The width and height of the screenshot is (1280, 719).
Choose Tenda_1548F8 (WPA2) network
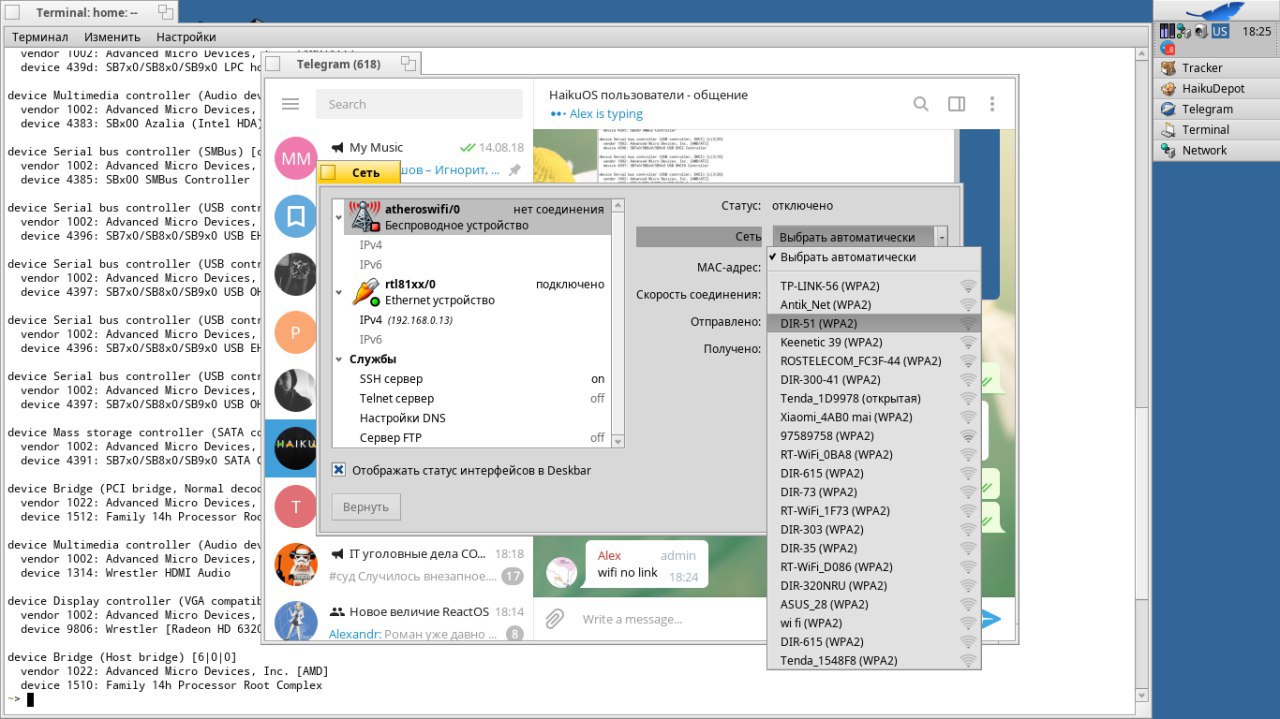[874, 660]
